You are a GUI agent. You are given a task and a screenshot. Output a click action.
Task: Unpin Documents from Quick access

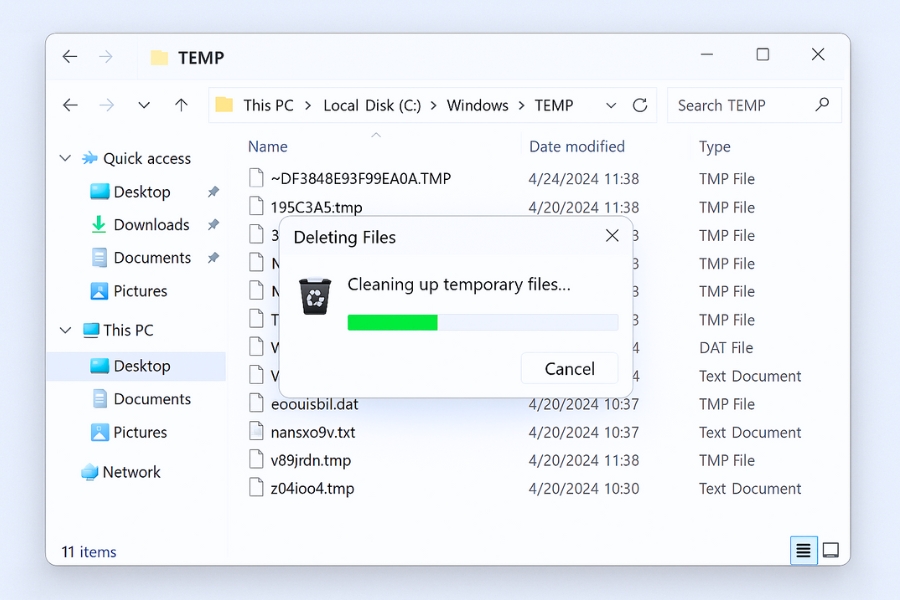(213, 258)
